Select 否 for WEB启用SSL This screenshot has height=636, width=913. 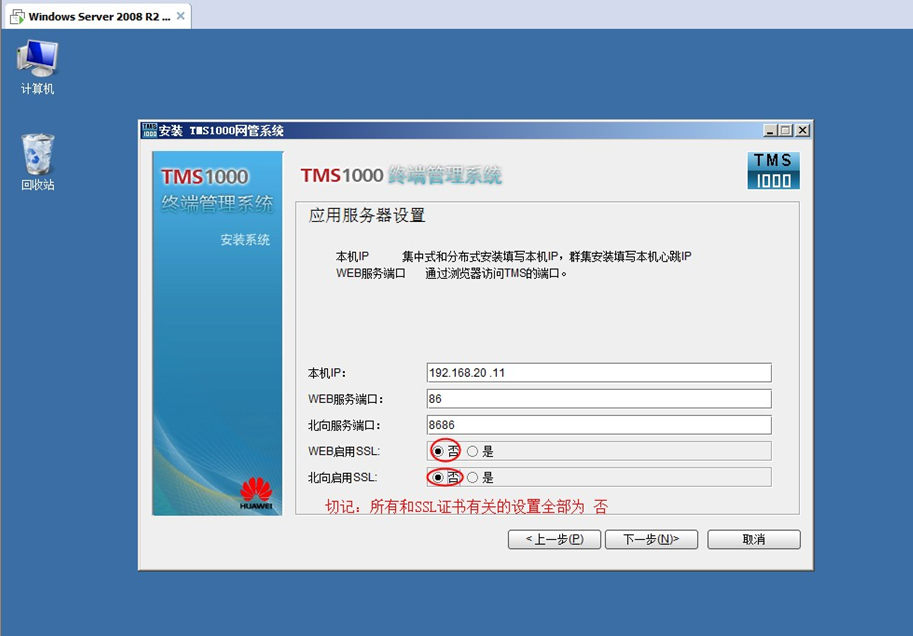click(438, 451)
